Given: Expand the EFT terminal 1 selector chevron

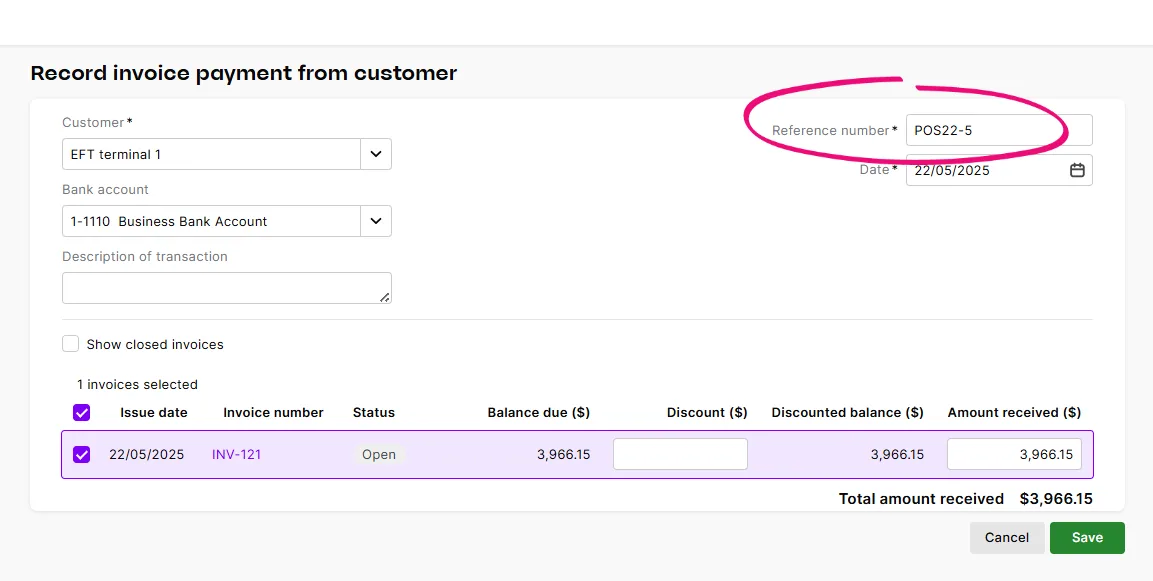Looking at the screenshot, I should (x=376, y=154).
